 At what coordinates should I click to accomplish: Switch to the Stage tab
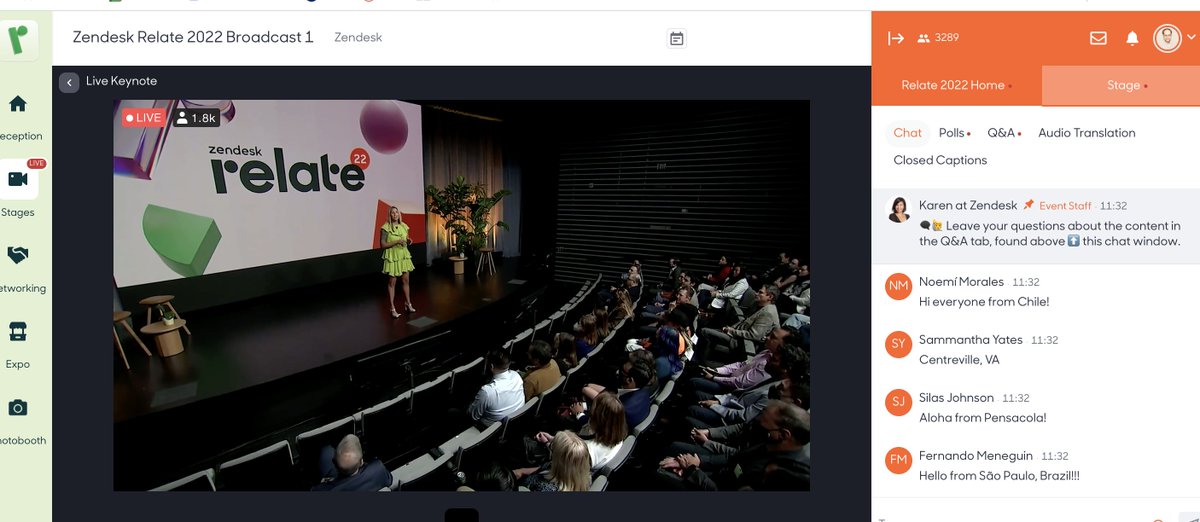1121,85
